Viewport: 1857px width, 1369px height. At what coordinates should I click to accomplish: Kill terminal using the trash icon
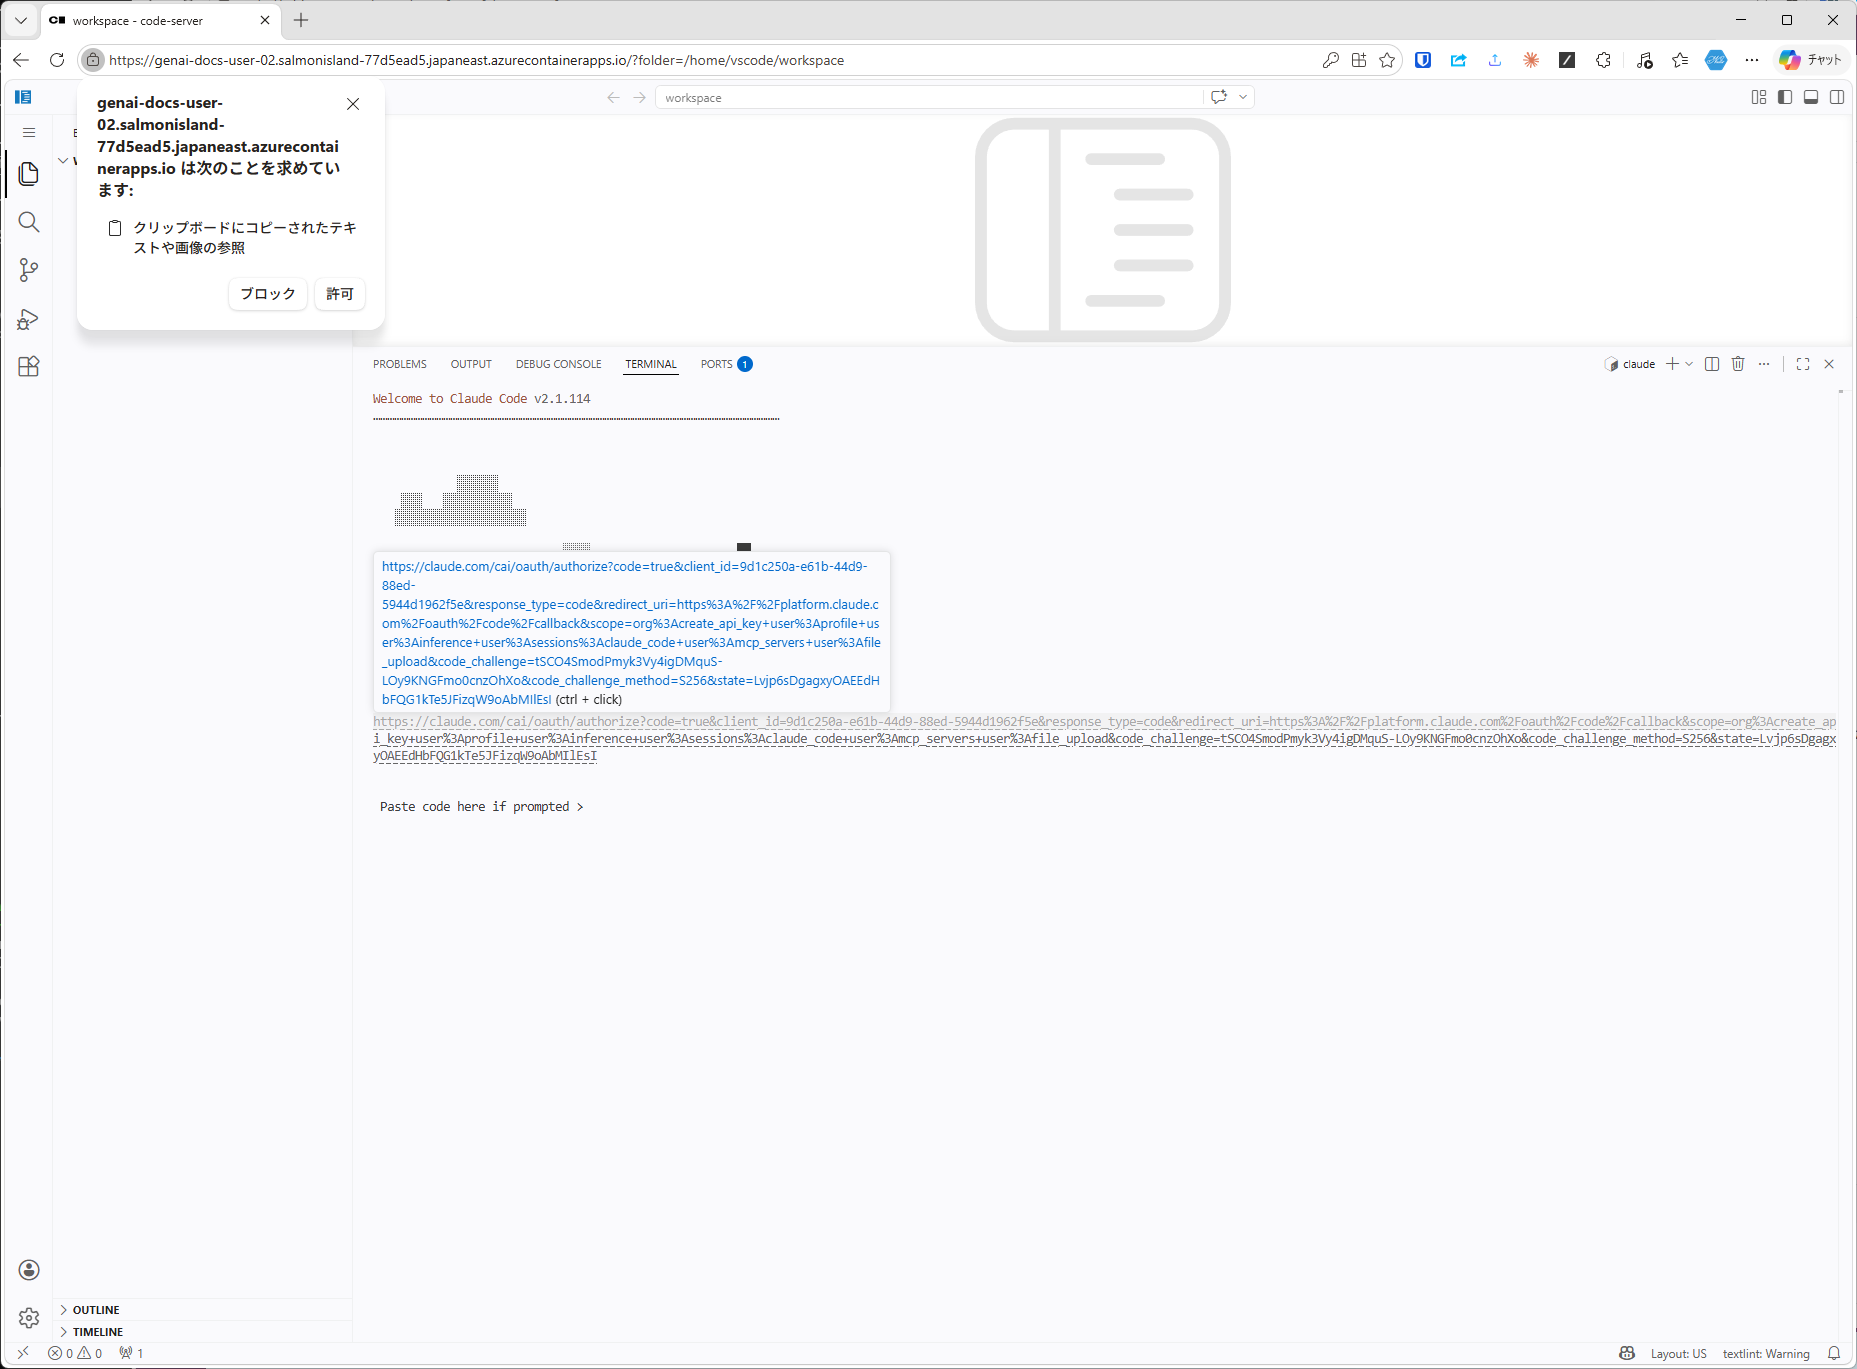click(1738, 364)
